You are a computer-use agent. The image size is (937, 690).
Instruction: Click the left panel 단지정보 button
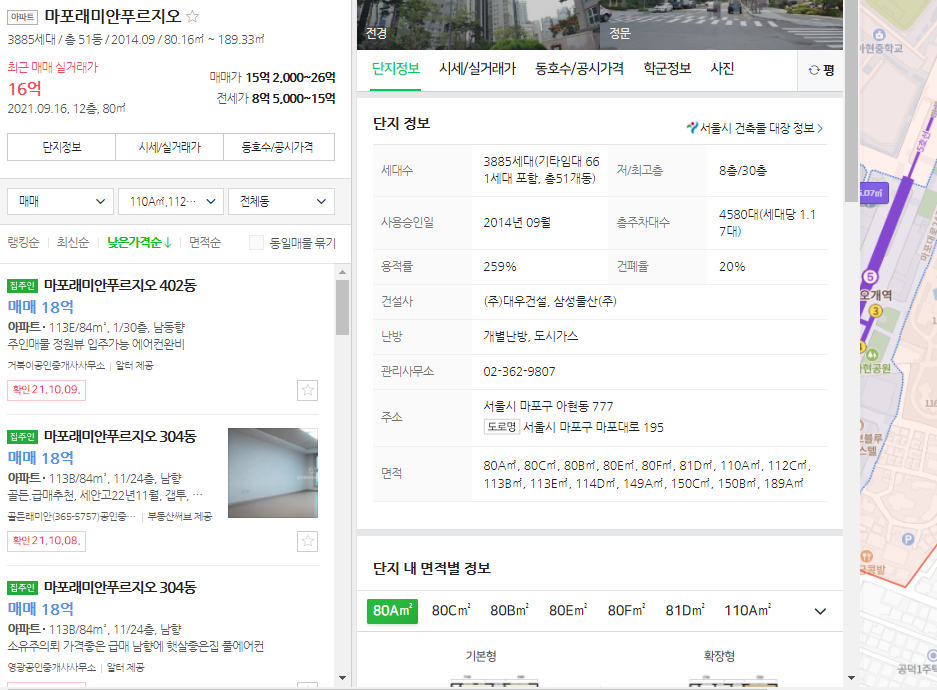tap(62, 147)
